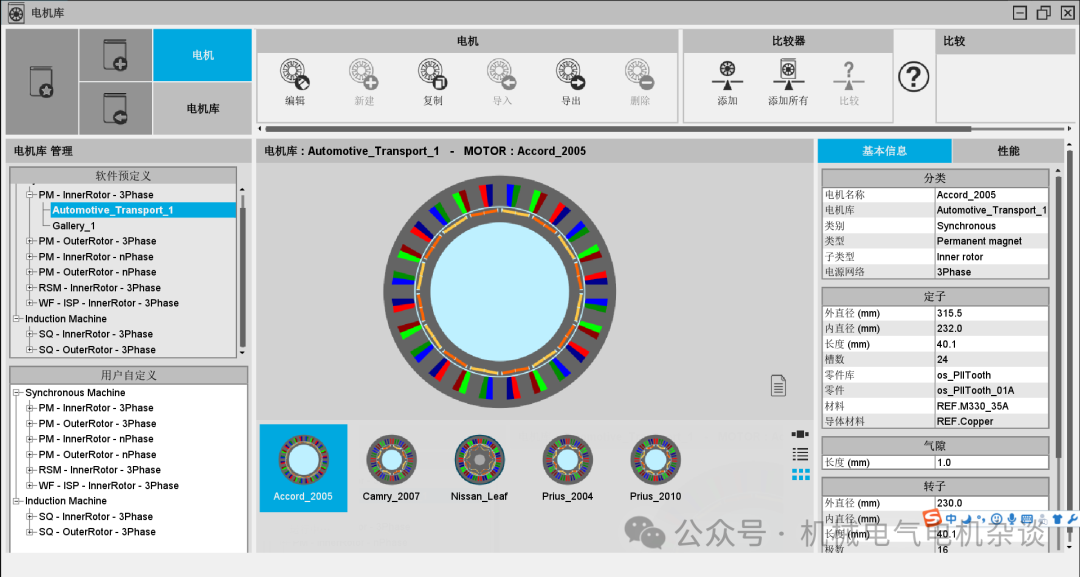Expand predefined WF - ISP - InnerRotor - 3Phase
The image size is (1080, 577).
pyautogui.click(x=30, y=303)
